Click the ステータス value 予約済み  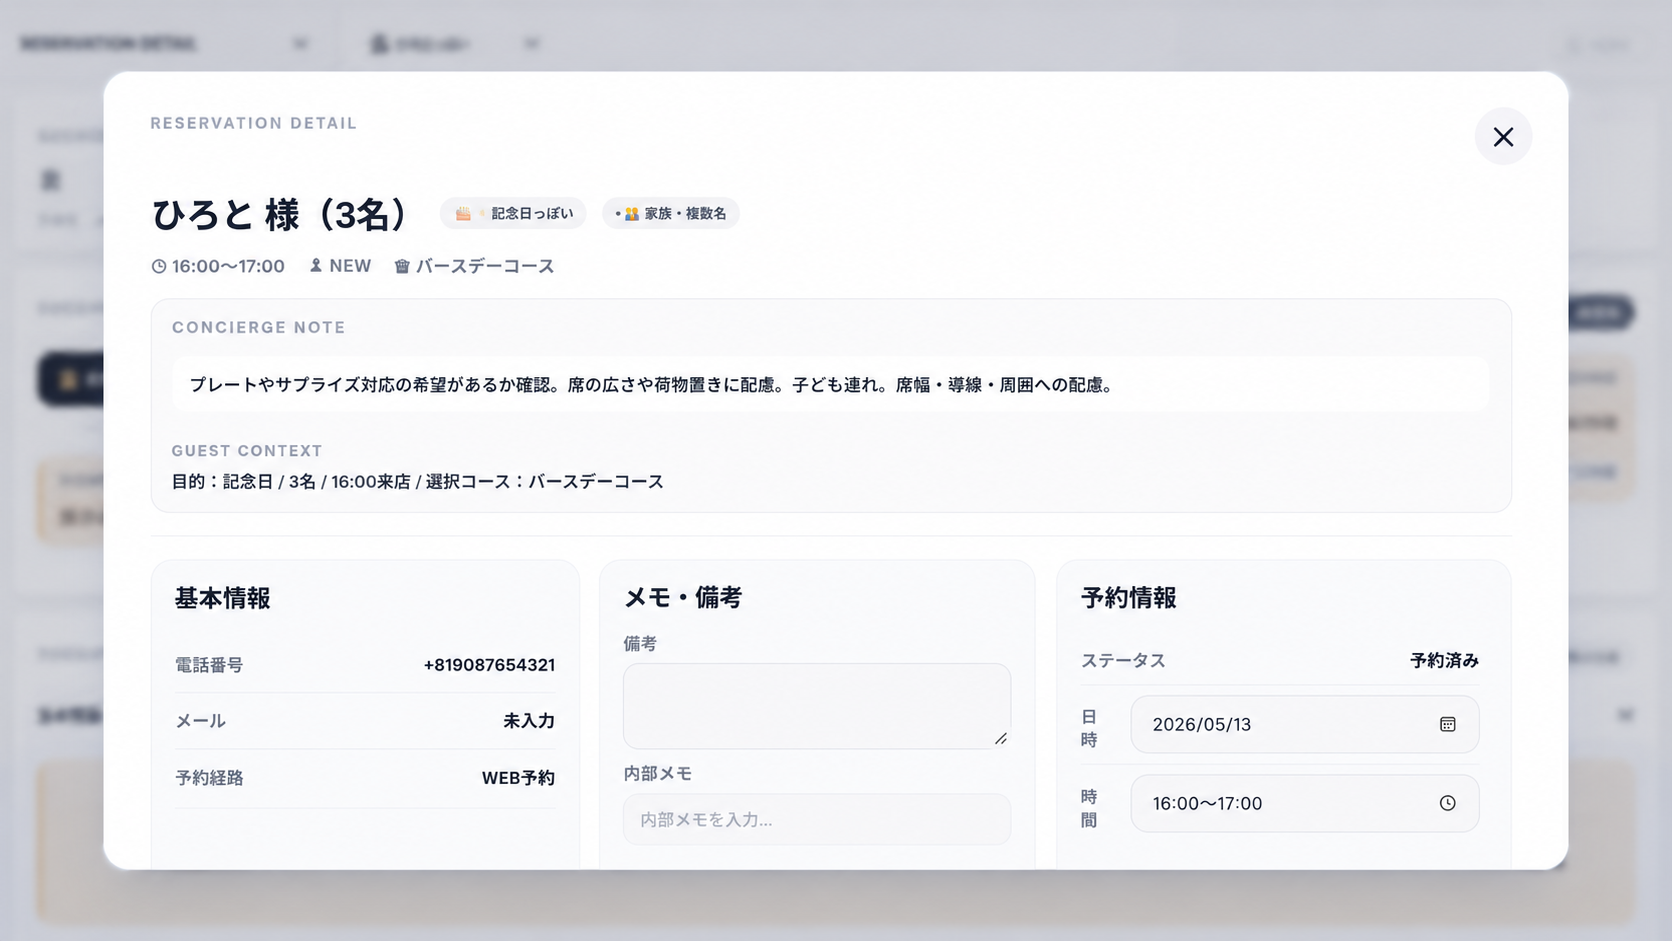pyautogui.click(x=1444, y=660)
